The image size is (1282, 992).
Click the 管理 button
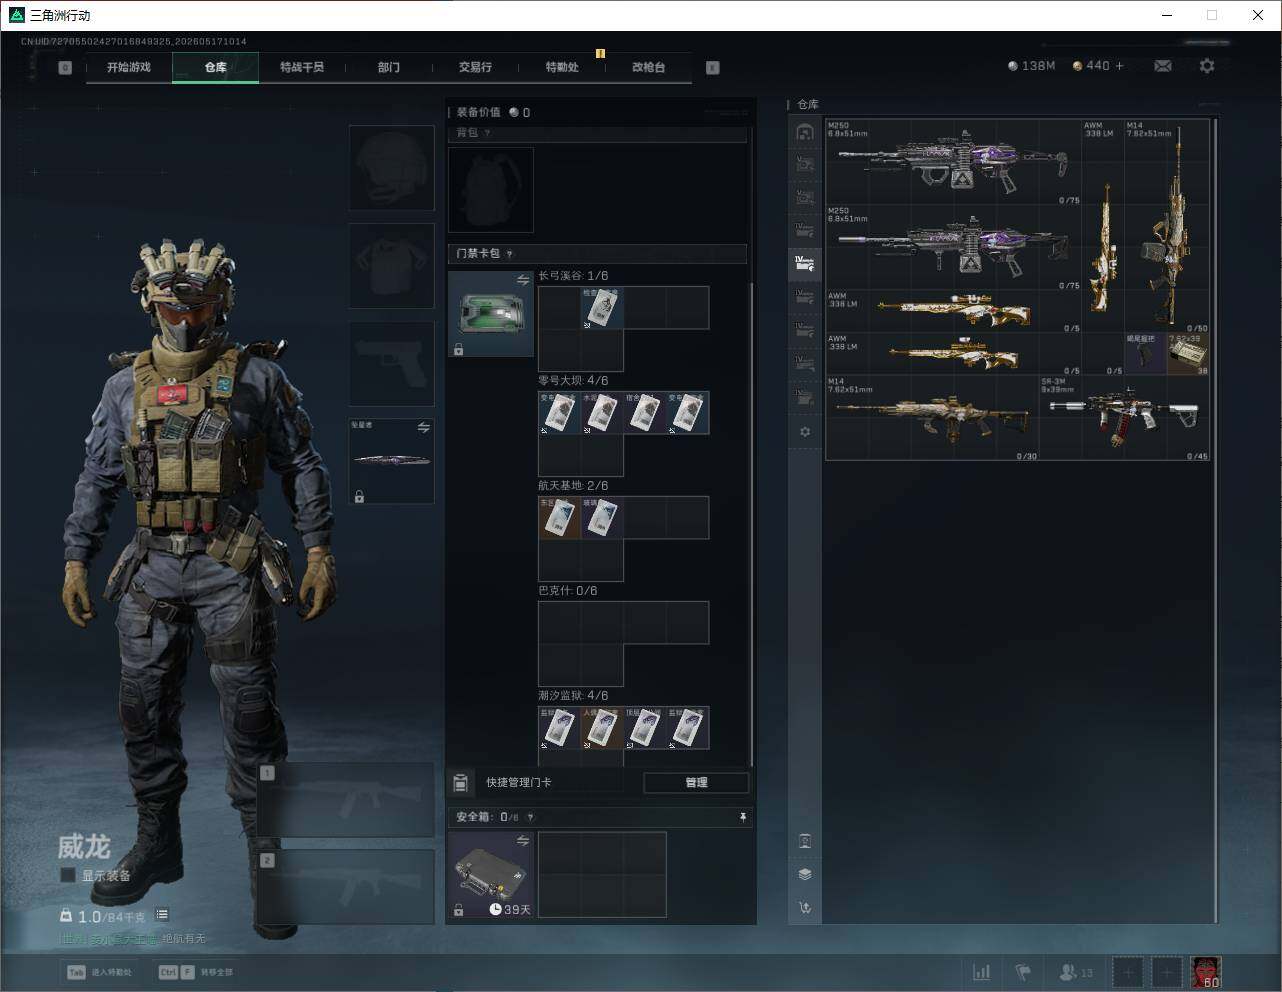coord(696,783)
